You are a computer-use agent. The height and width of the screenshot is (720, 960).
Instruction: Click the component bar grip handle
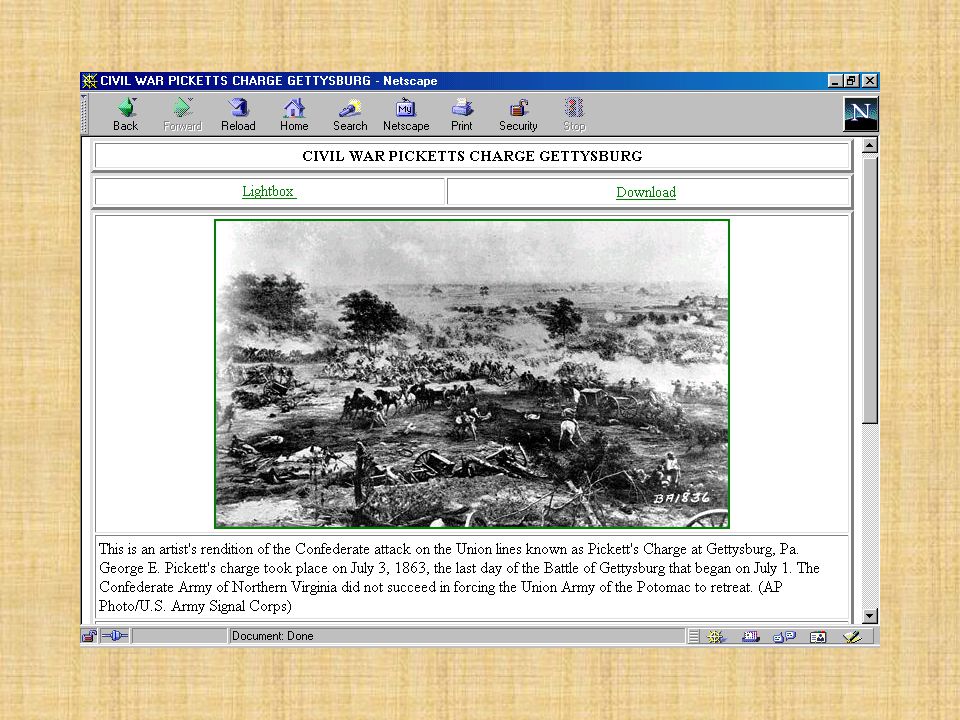(693, 637)
